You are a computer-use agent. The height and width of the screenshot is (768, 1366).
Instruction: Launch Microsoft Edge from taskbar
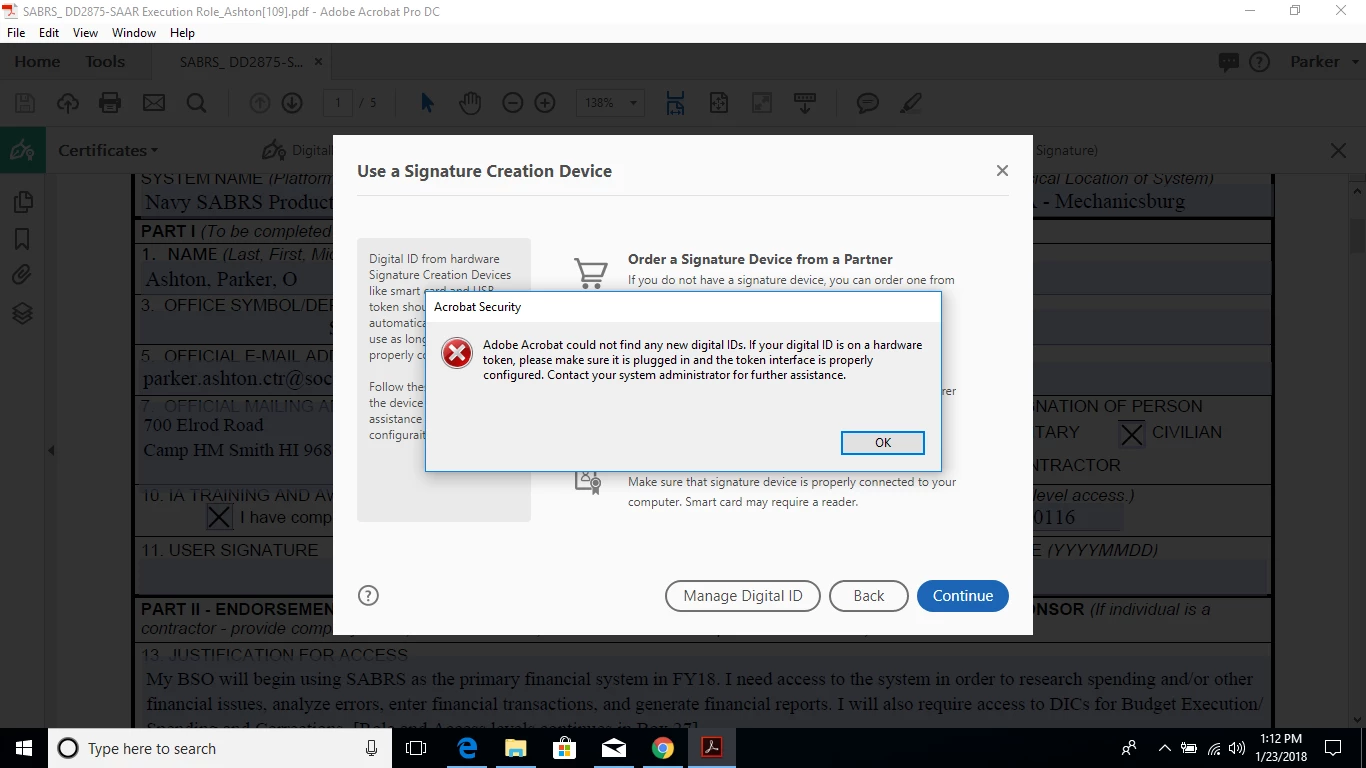[x=467, y=748]
